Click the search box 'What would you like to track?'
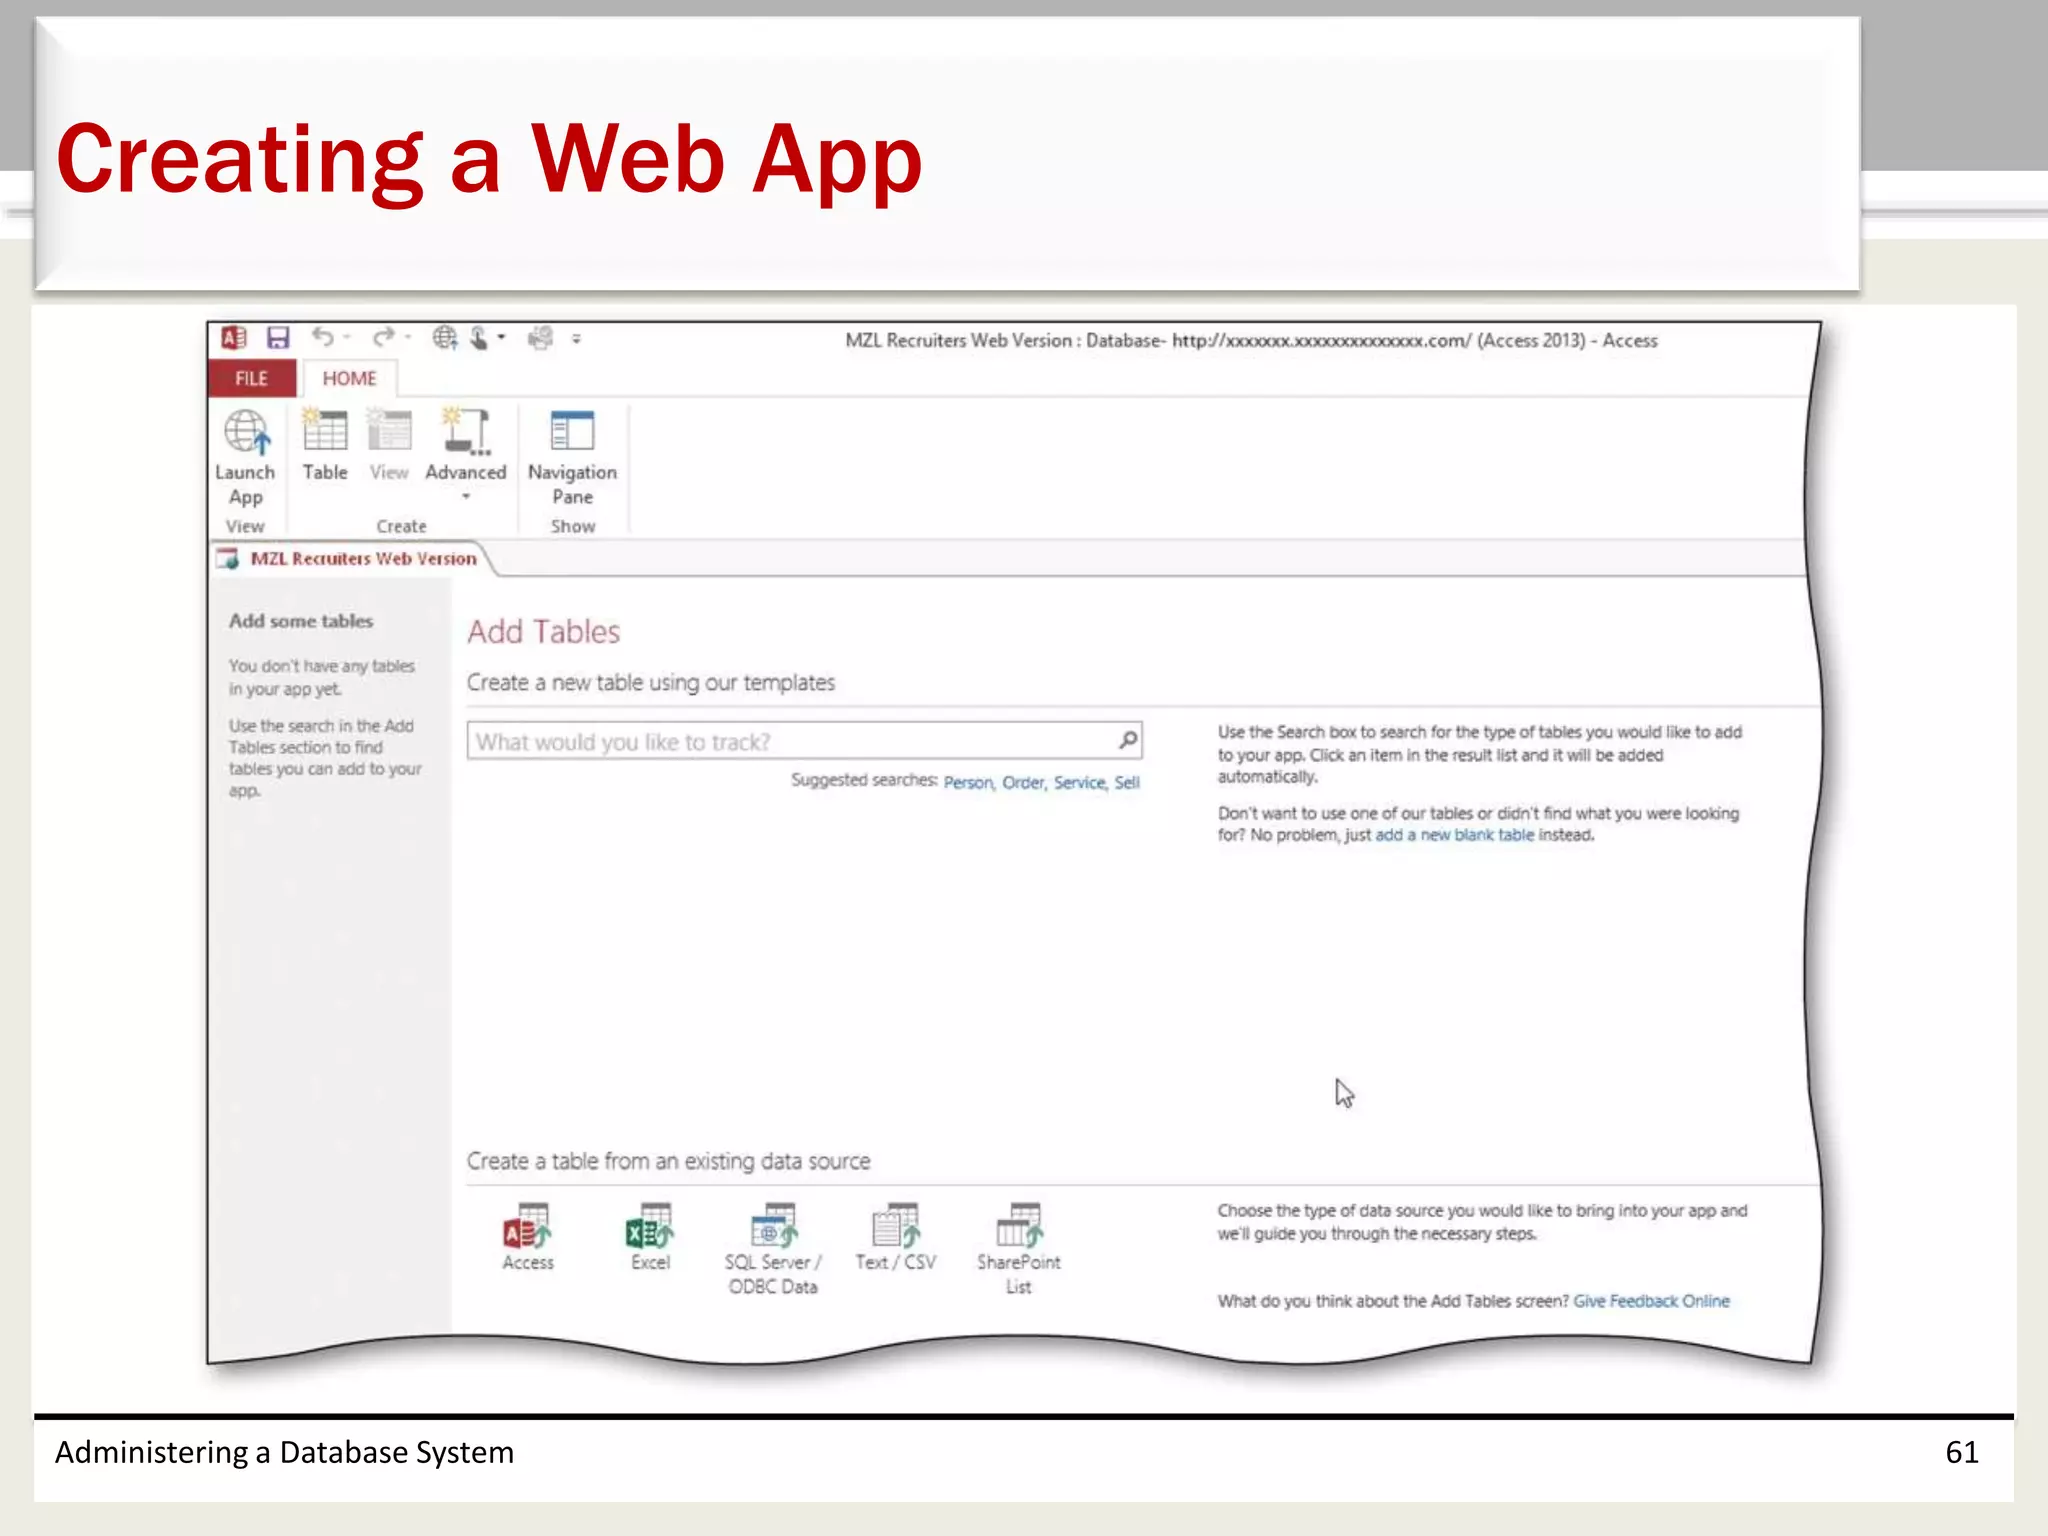2048x1536 pixels. coord(805,741)
